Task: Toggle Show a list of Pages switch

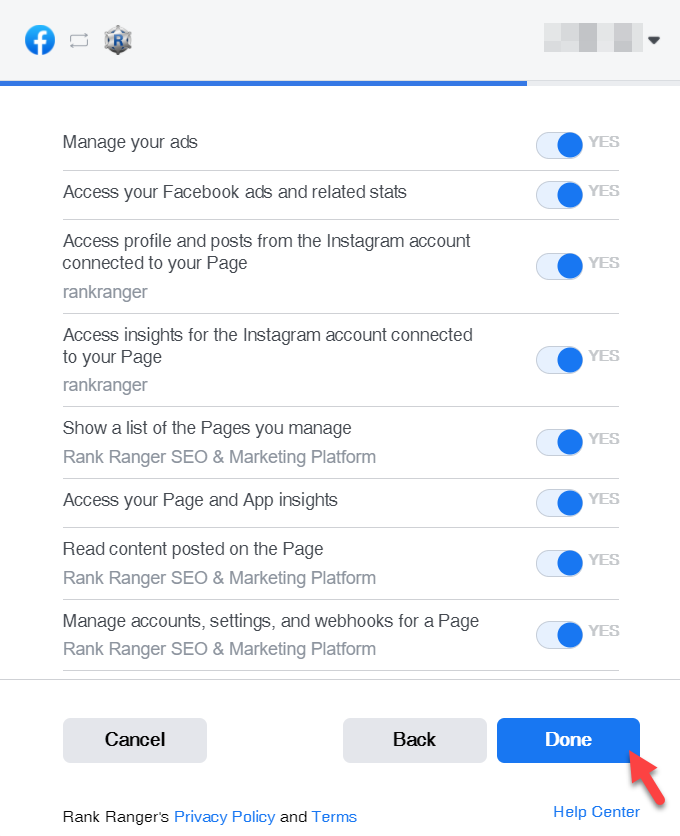Action: pyautogui.click(x=560, y=442)
